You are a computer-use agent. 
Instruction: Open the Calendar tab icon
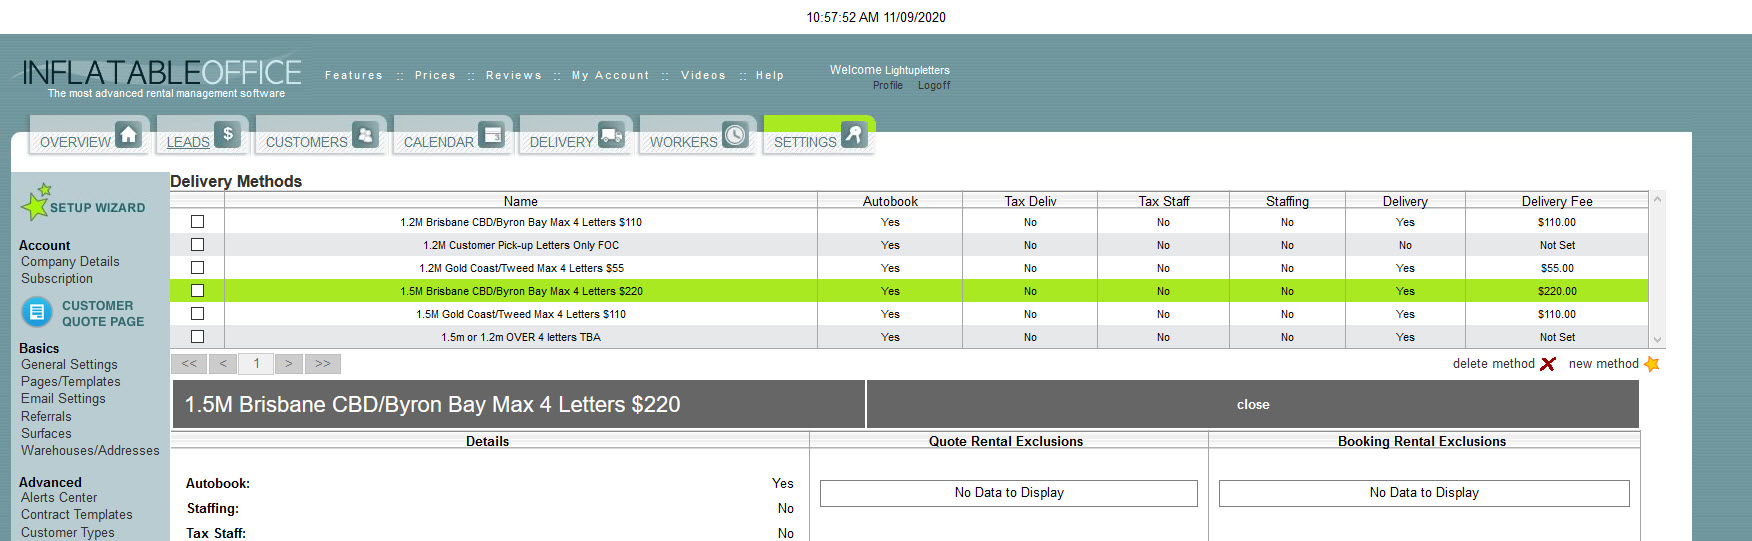pos(491,135)
